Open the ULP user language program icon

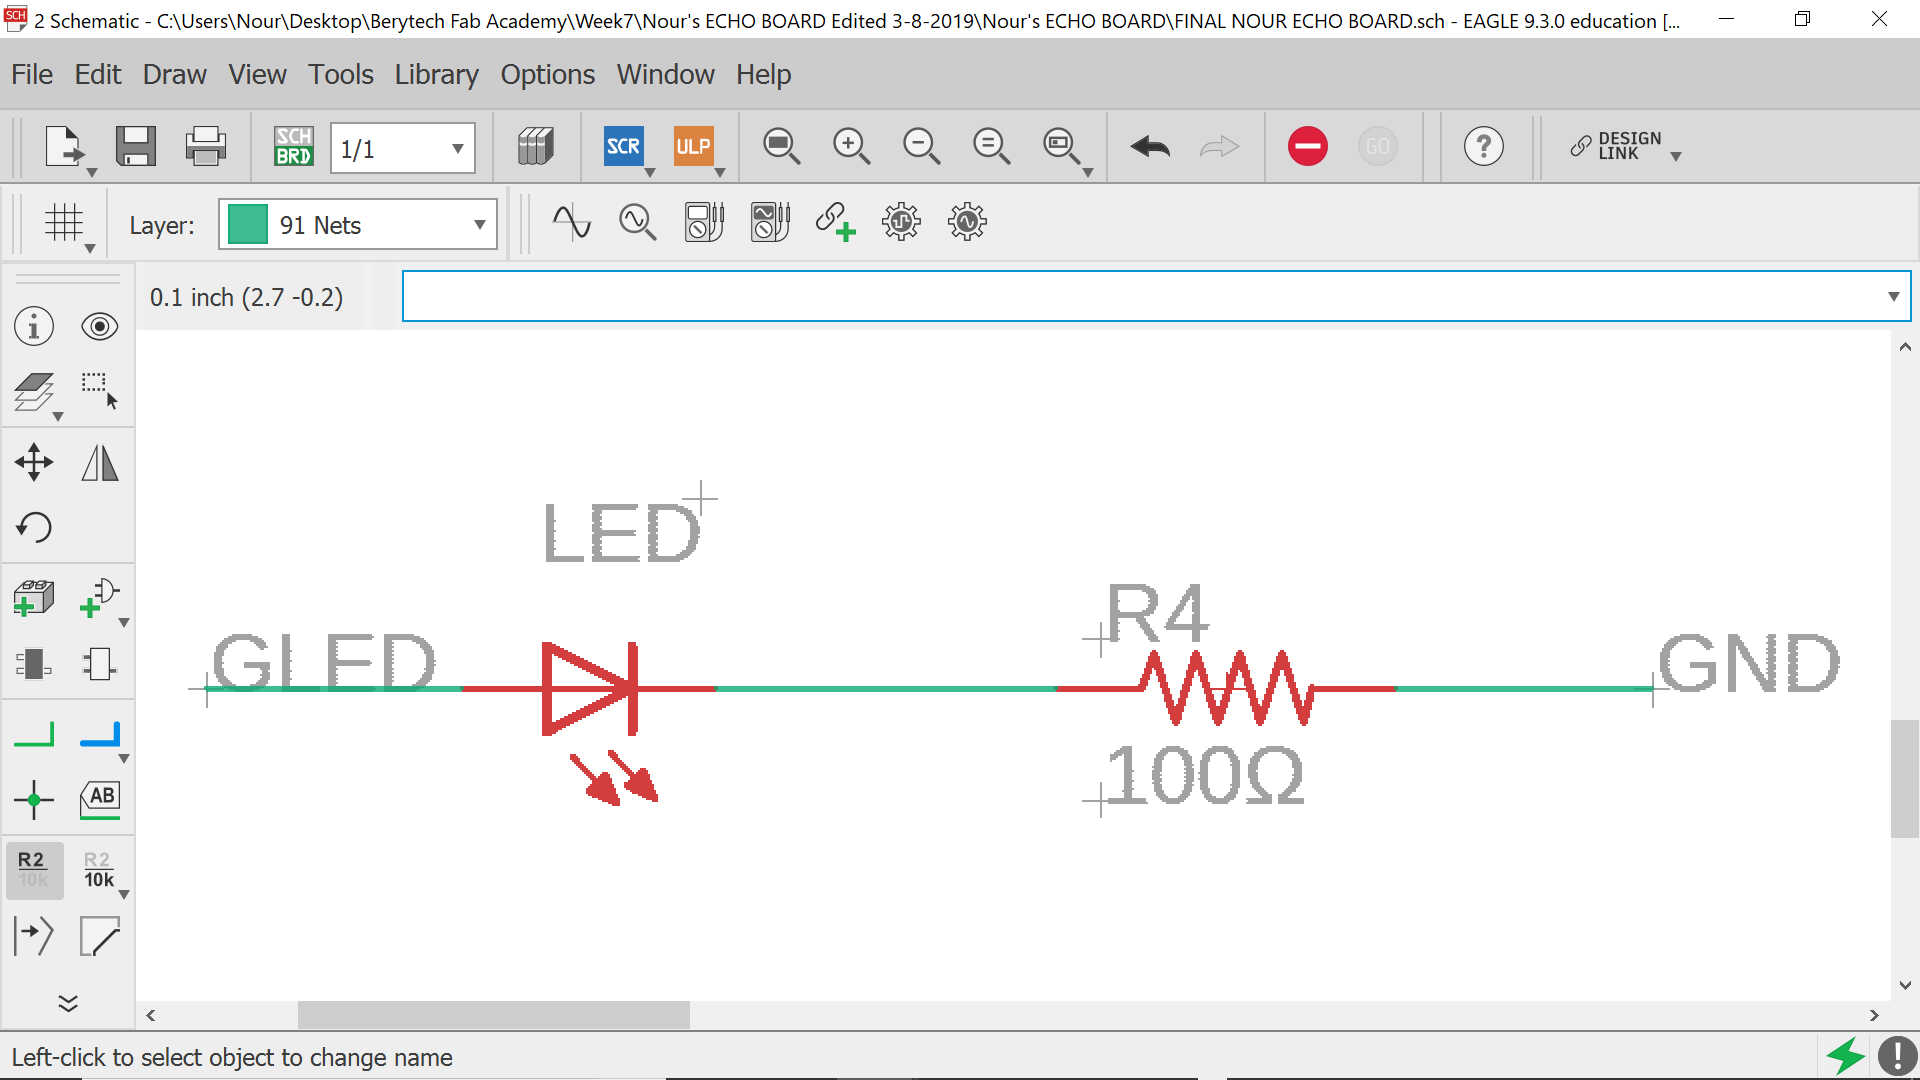pos(692,147)
